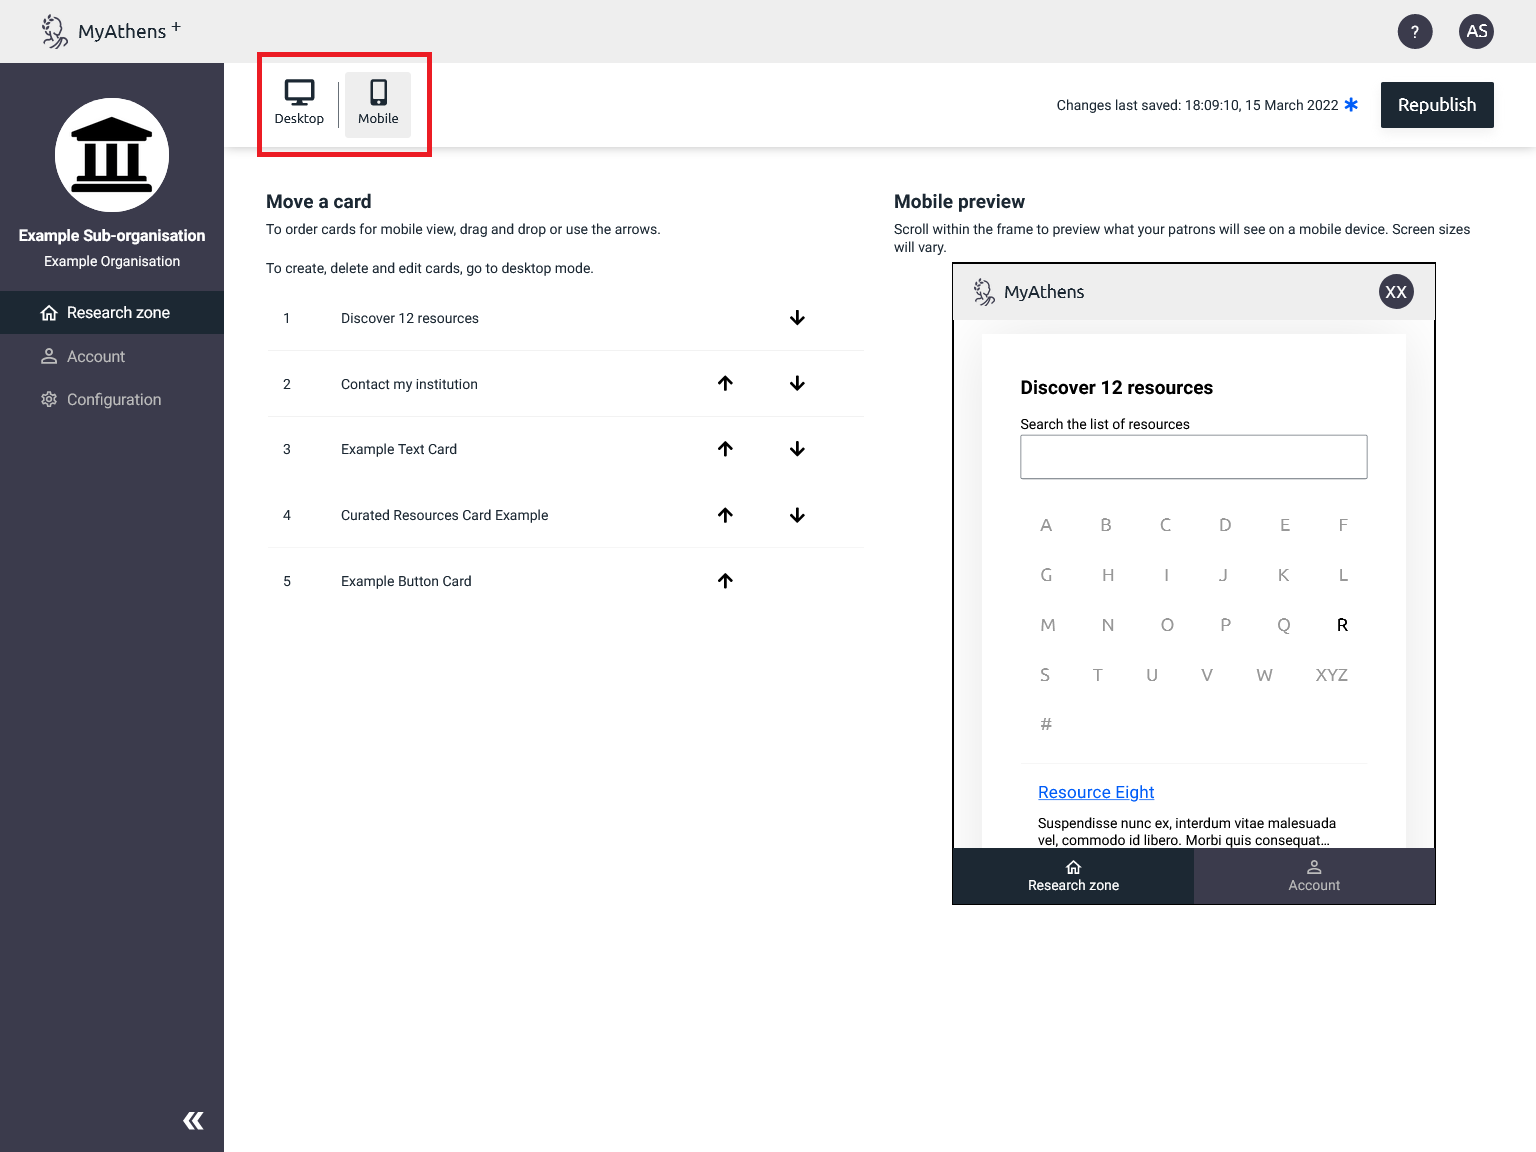1536x1152 pixels.
Task: Click the Republish button
Action: pyautogui.click(x=1436, y=105)
